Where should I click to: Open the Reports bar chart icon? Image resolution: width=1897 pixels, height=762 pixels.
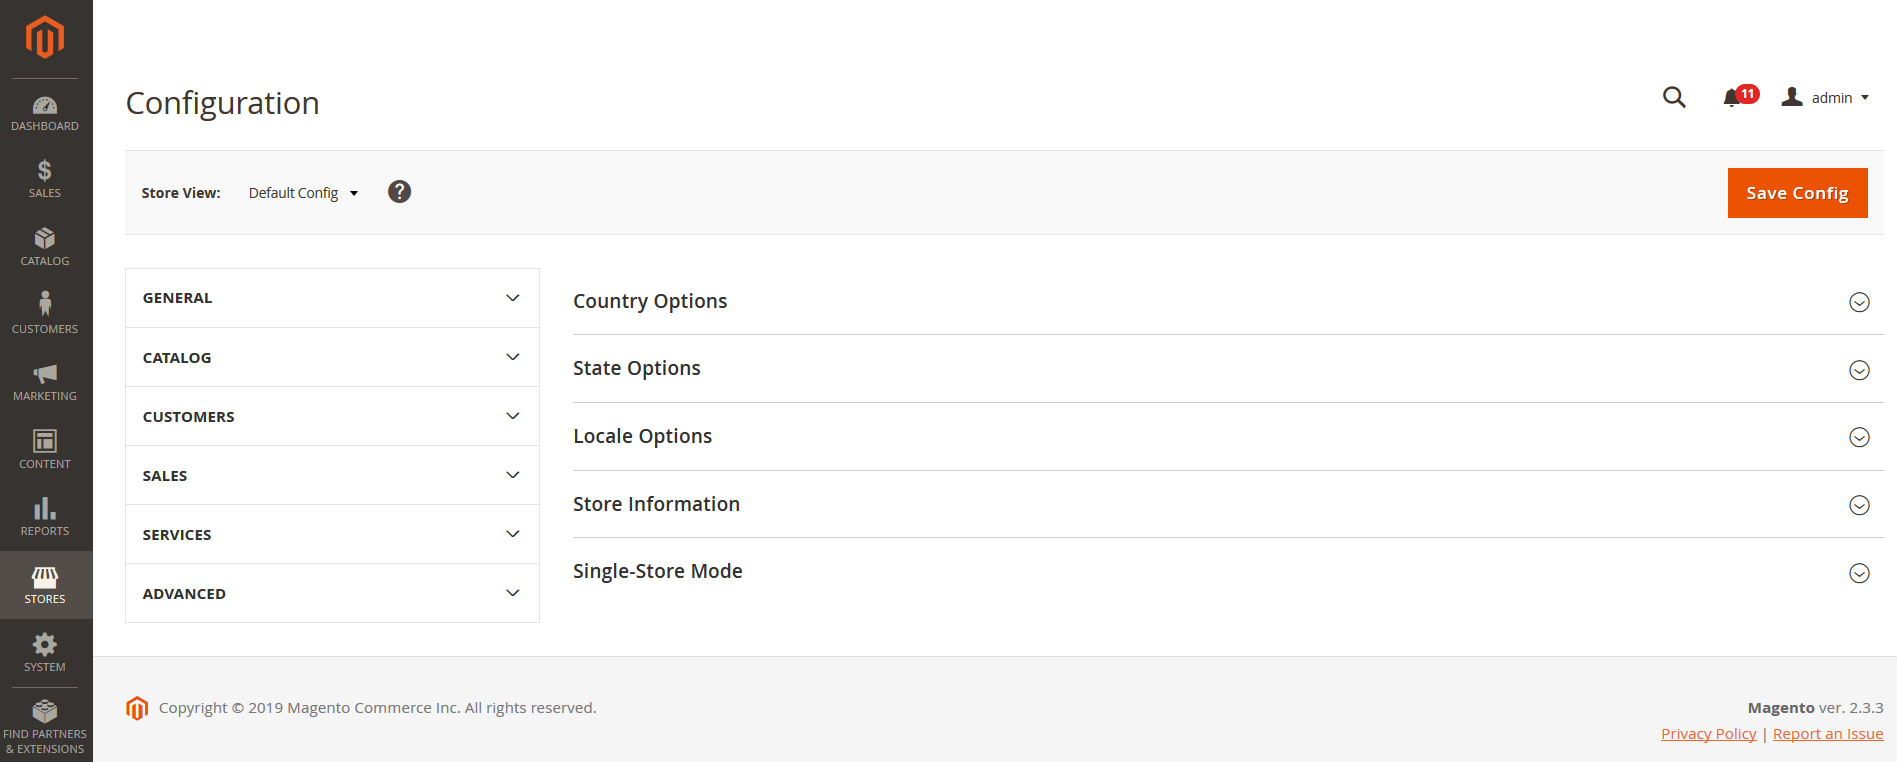point(45,509)
